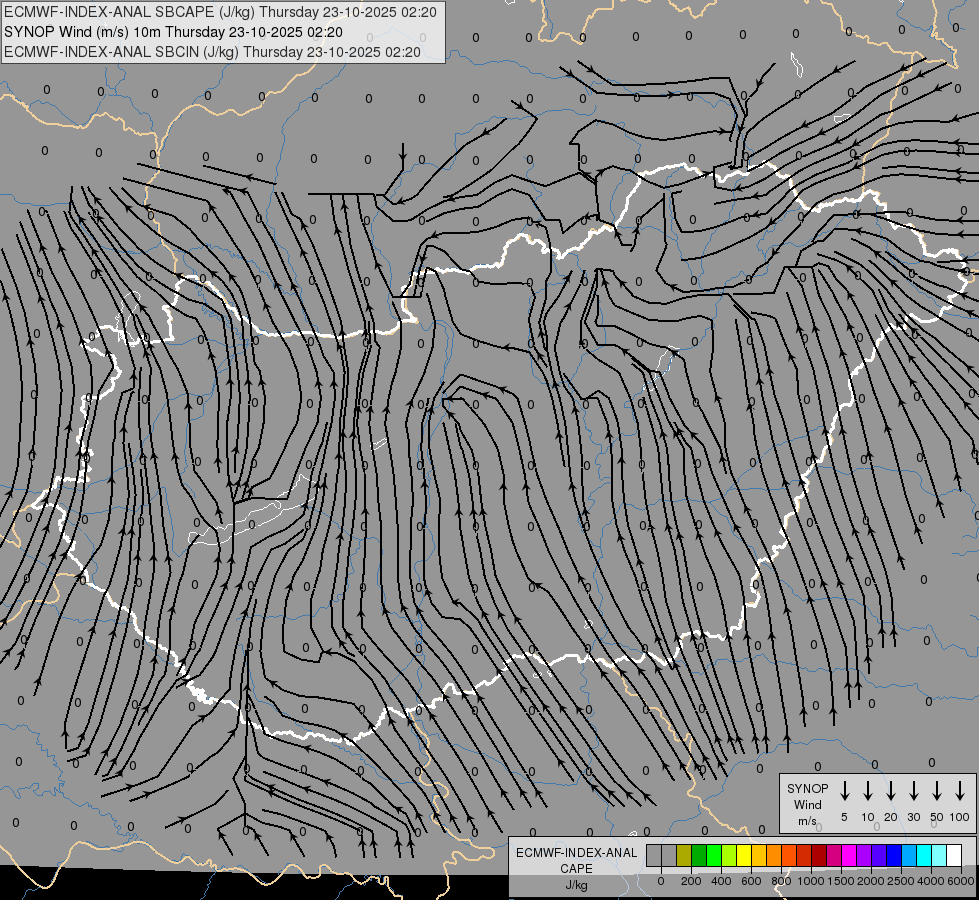Click the '2500' tick label on CAPE scale
Viewport: 979px width, 900px height.
pyautogui.click(x=900, y=881)
